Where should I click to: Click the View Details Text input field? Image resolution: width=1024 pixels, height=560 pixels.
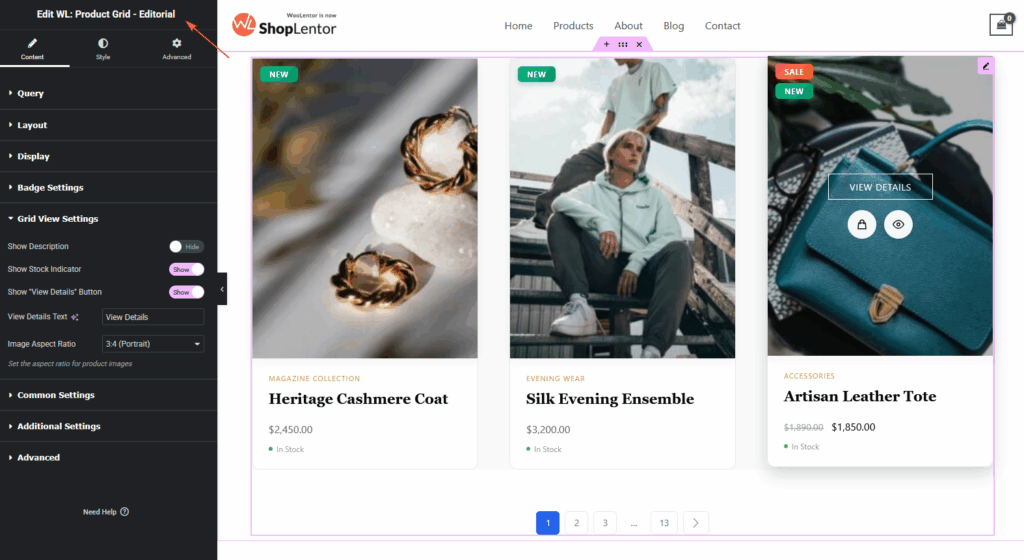pos(153,317)
